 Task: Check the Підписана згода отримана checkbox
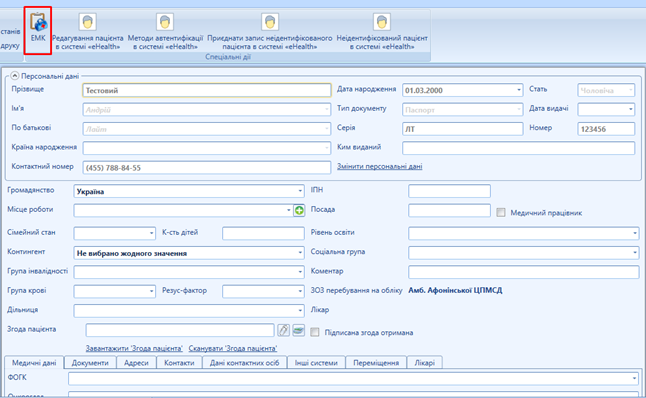pyautogui.click(x=315, y=332)
